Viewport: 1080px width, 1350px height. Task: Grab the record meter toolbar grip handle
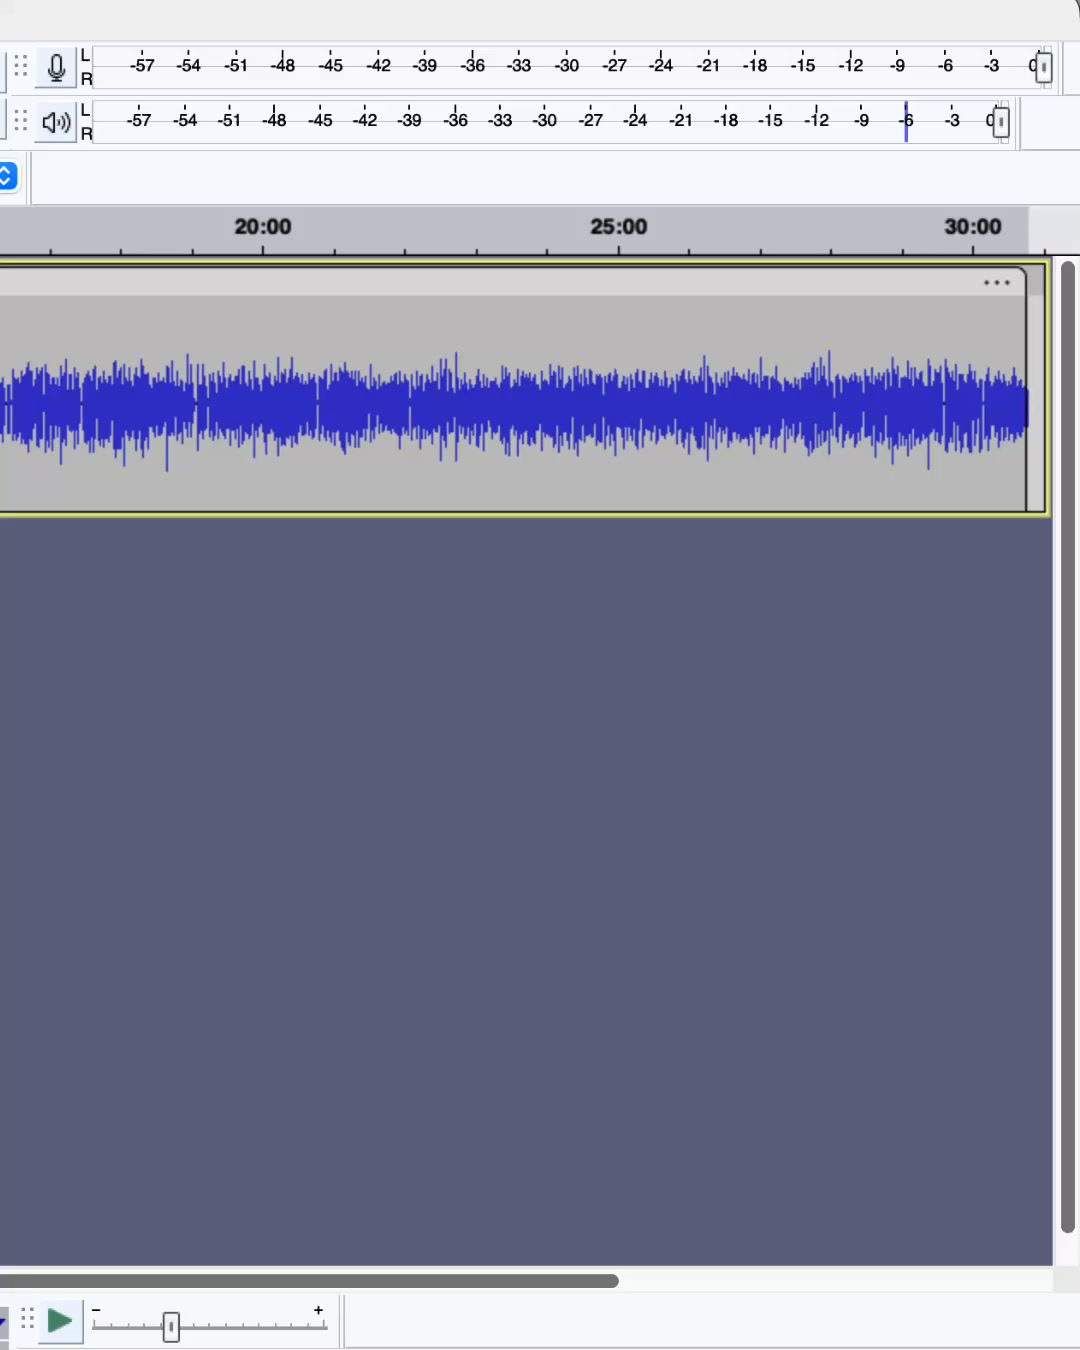(x=20, y=68)
